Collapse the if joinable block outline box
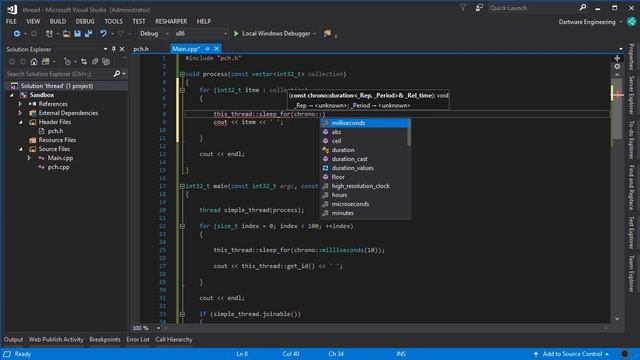Viewport: 640px width, 360px height. pos(182,314)
